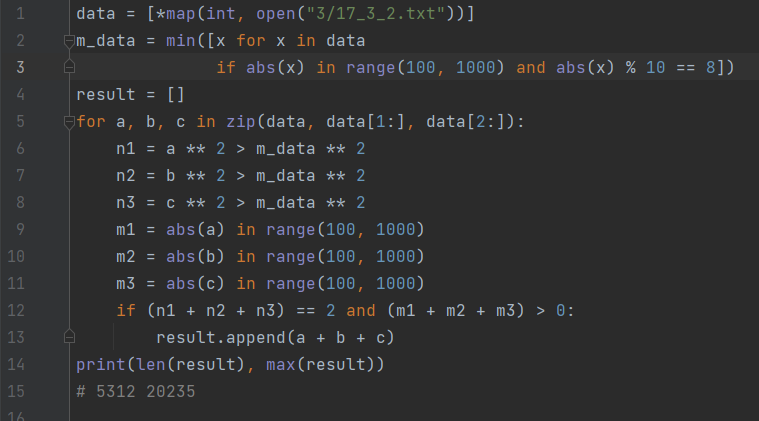Click variable m1 on line 9
Image resolution: width=759 pixels, height=421 pixels.
pyautogui.click(x=126, y=229)
